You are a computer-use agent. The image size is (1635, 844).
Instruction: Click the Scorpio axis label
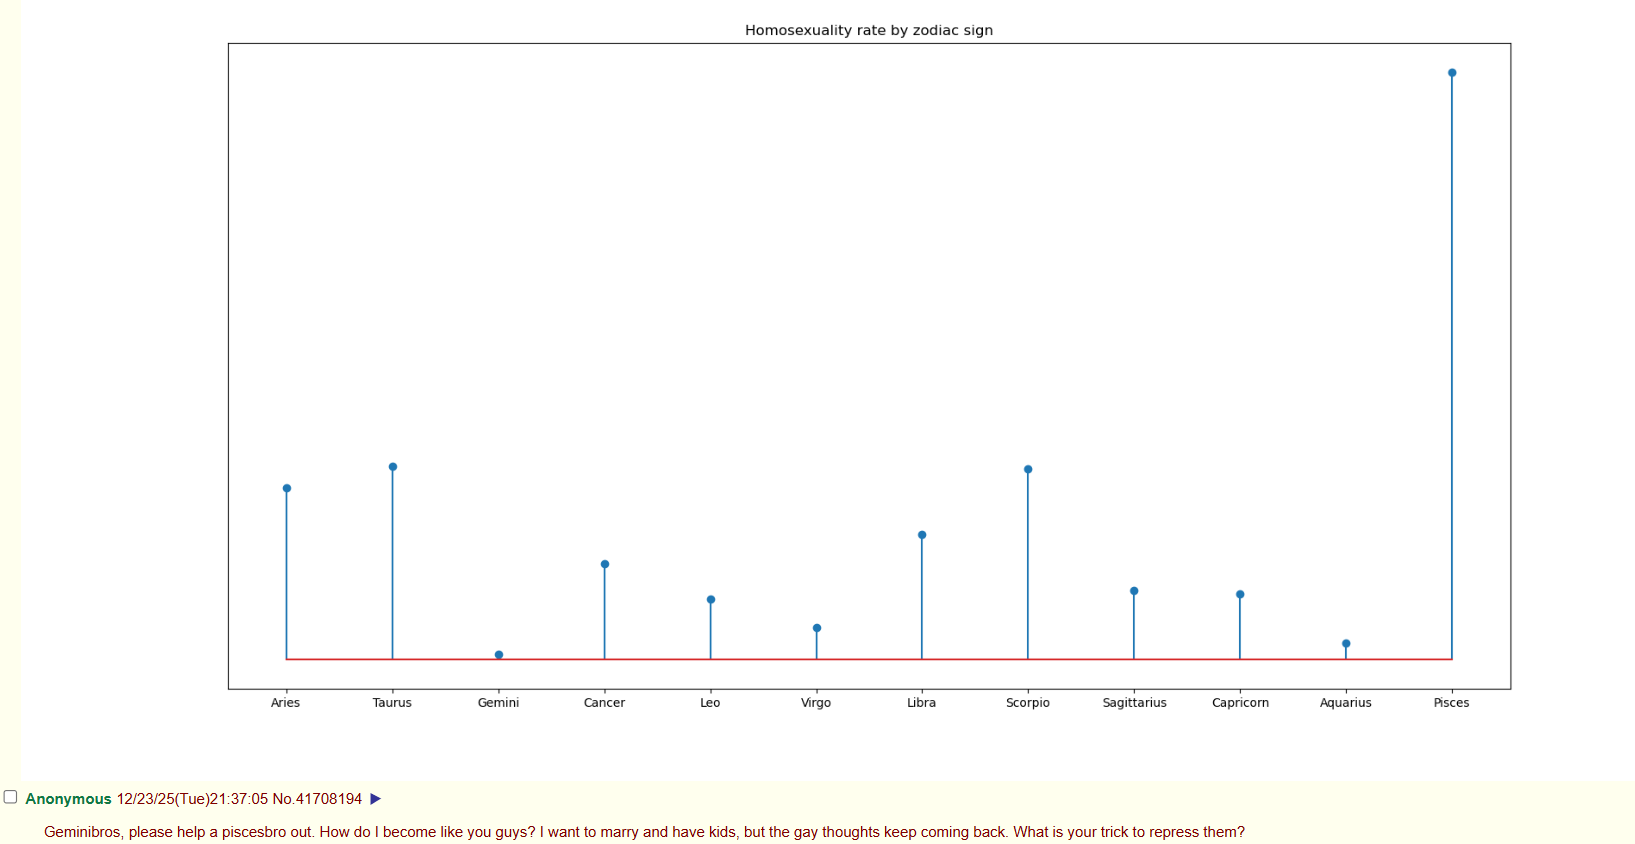click(x=1028, y=703)
